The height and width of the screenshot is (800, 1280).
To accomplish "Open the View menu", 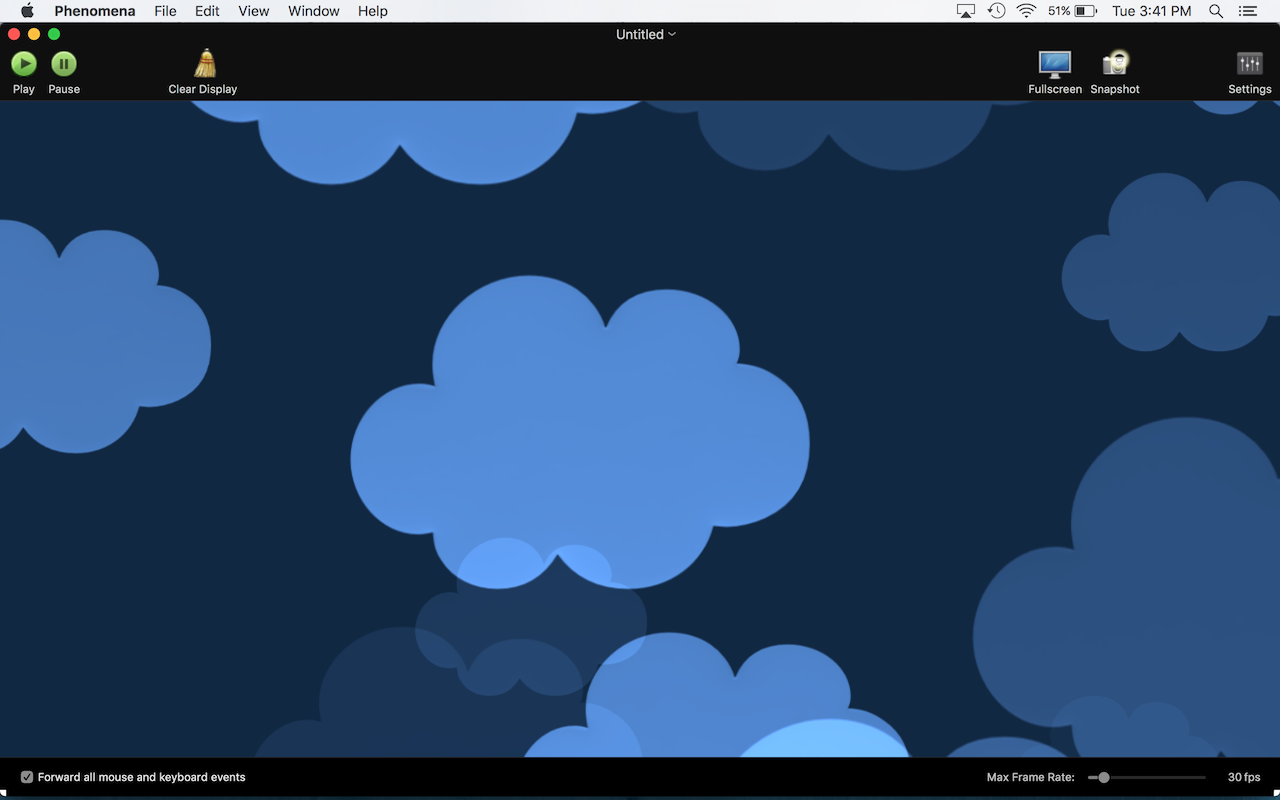I will point(254,11).
